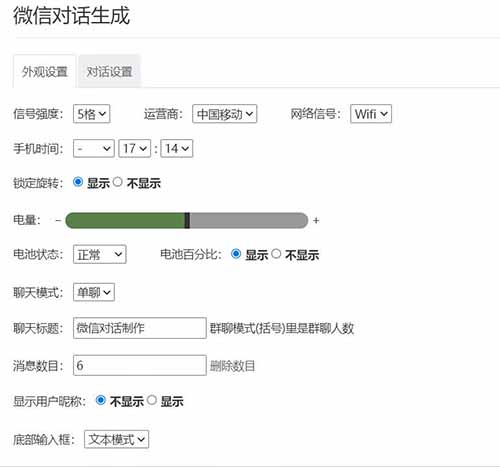Screen dimensions: 500x467
Task: Click the 群聊模式(括号)里是群聊人数 hint text
Action: tap(282, 328)
